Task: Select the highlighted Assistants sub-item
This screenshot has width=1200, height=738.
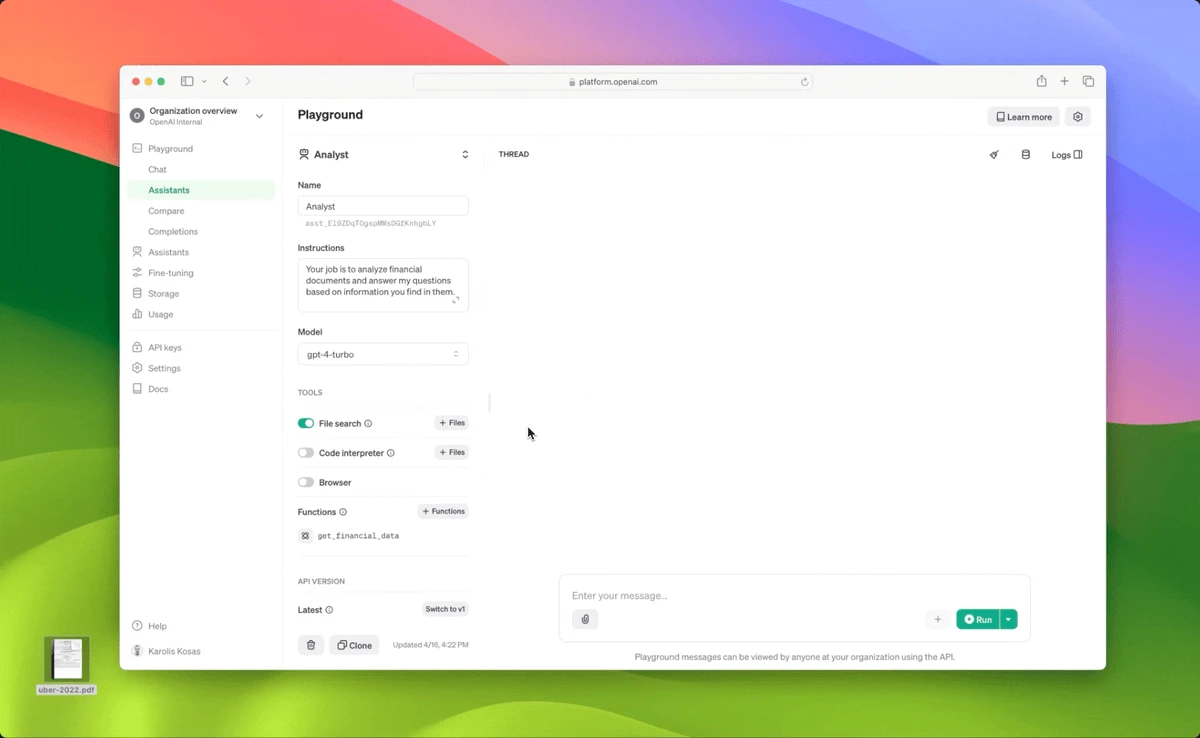Action: tap(200, 190)
